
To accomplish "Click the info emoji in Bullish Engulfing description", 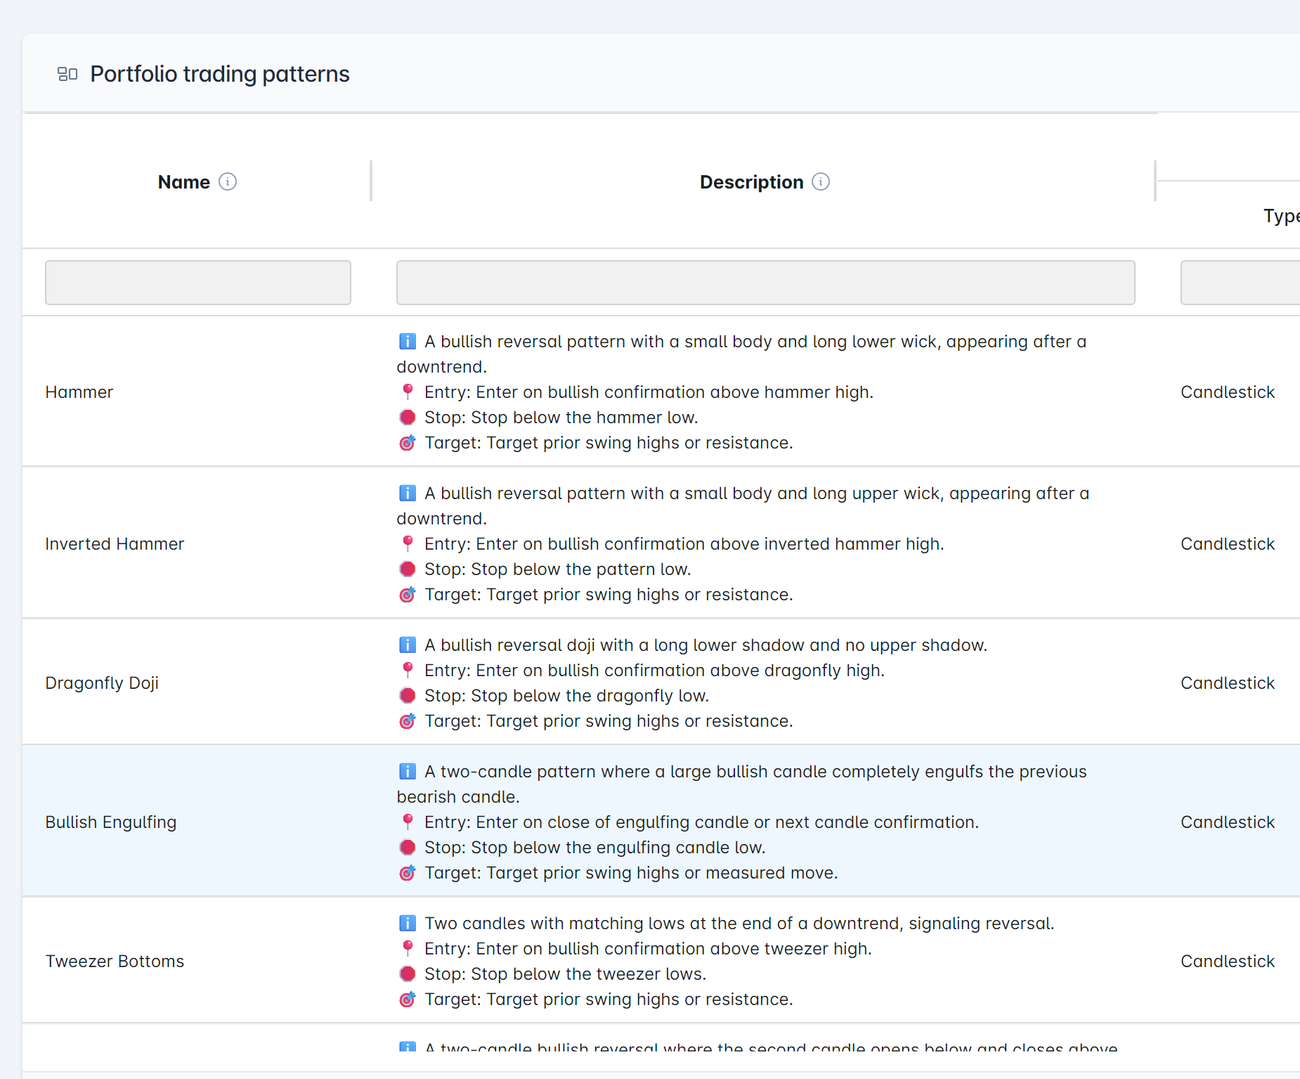I will pos(407,772).
